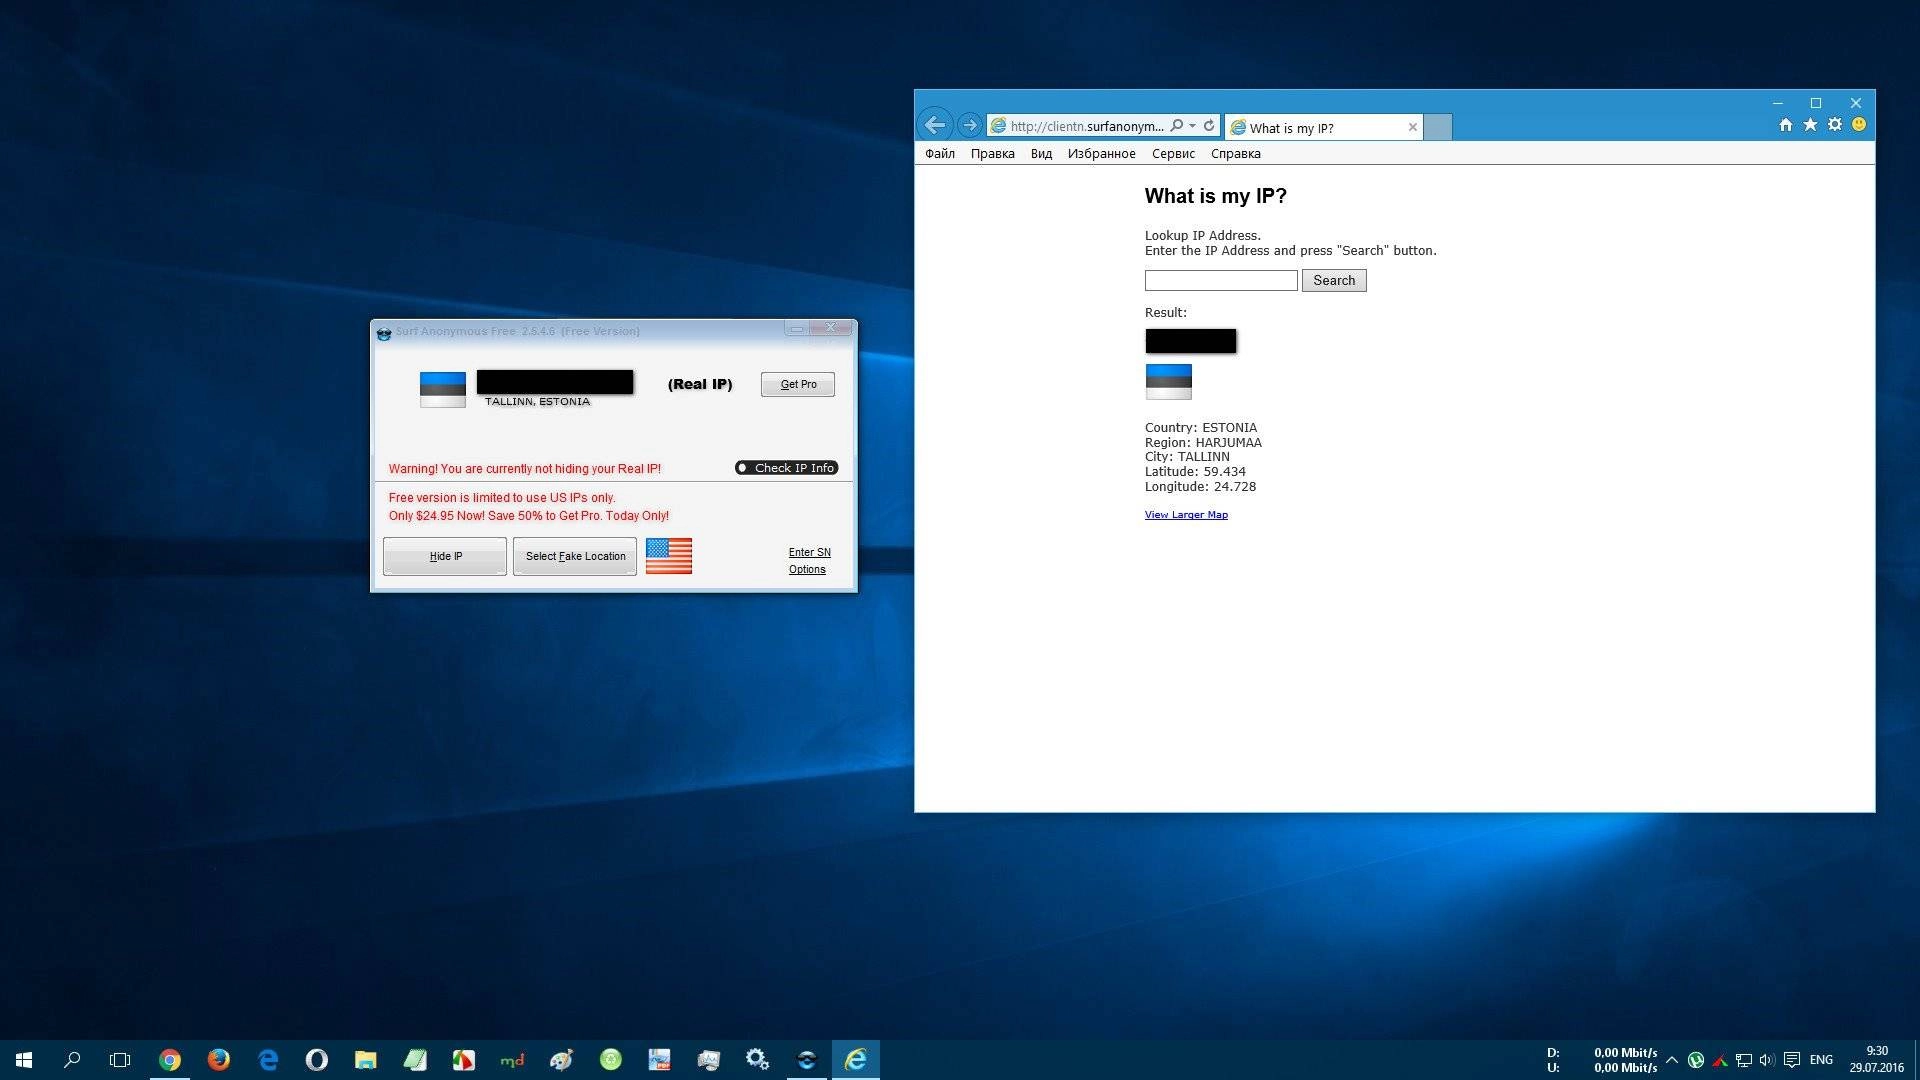The height and width of the screenshot is (1080, 1920).
Task: Open a new tab in Internet Explorer
Action: coord(1437,127)
